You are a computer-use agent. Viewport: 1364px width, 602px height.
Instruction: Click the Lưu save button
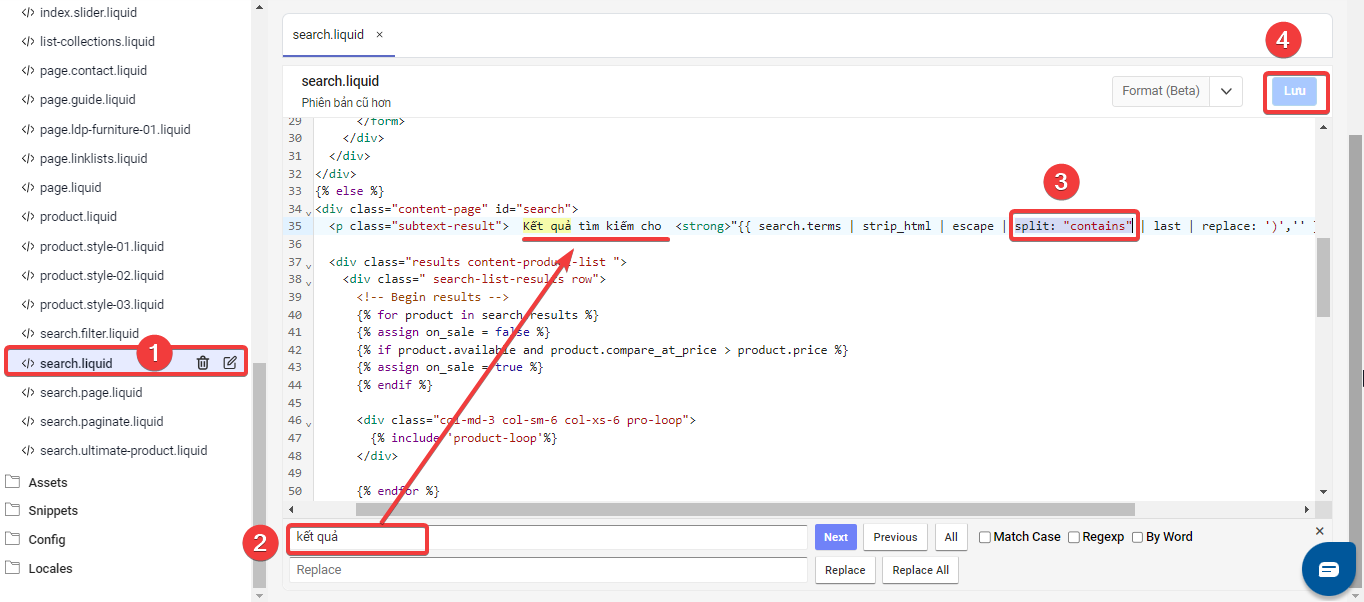[1295, 91]
